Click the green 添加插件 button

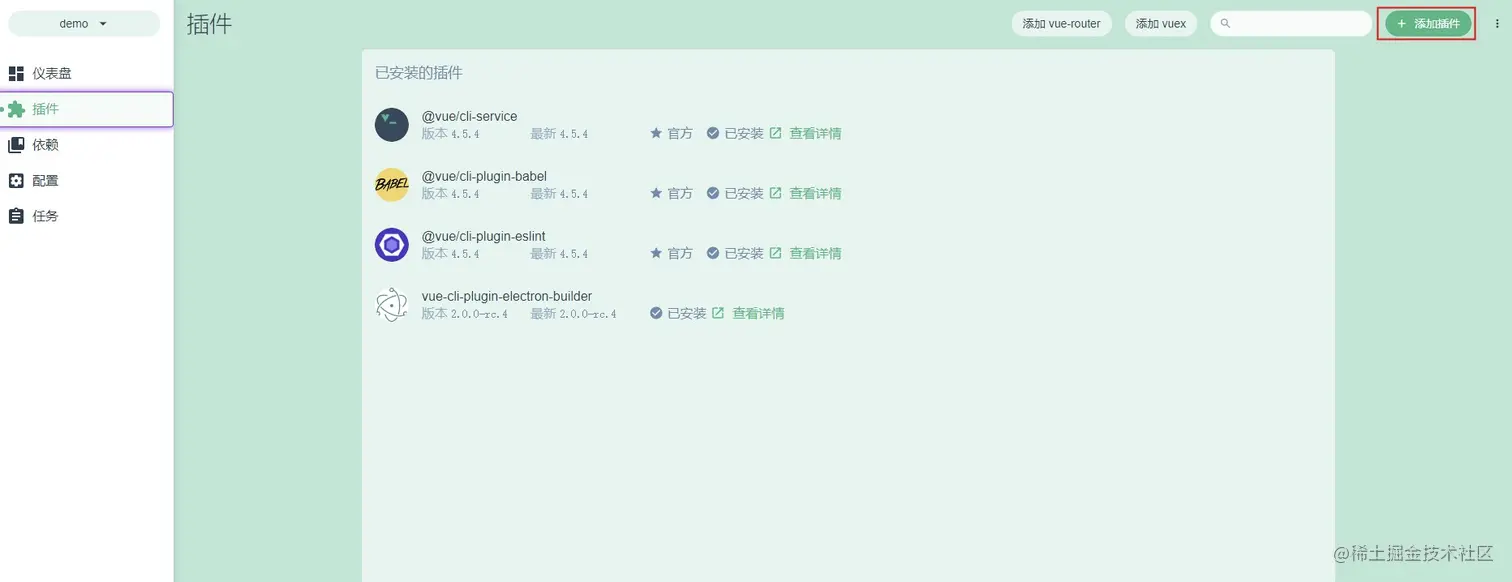point(1428,24)
